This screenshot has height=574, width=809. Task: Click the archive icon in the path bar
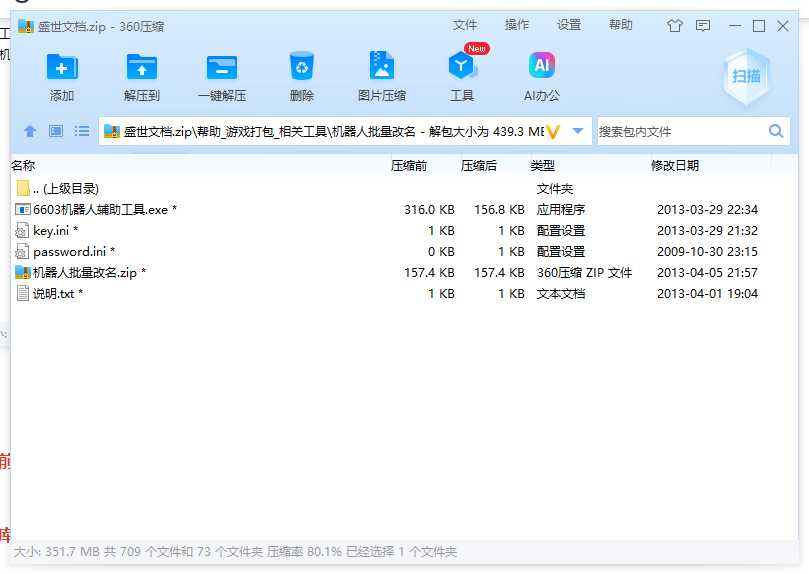tap(111, 132)
